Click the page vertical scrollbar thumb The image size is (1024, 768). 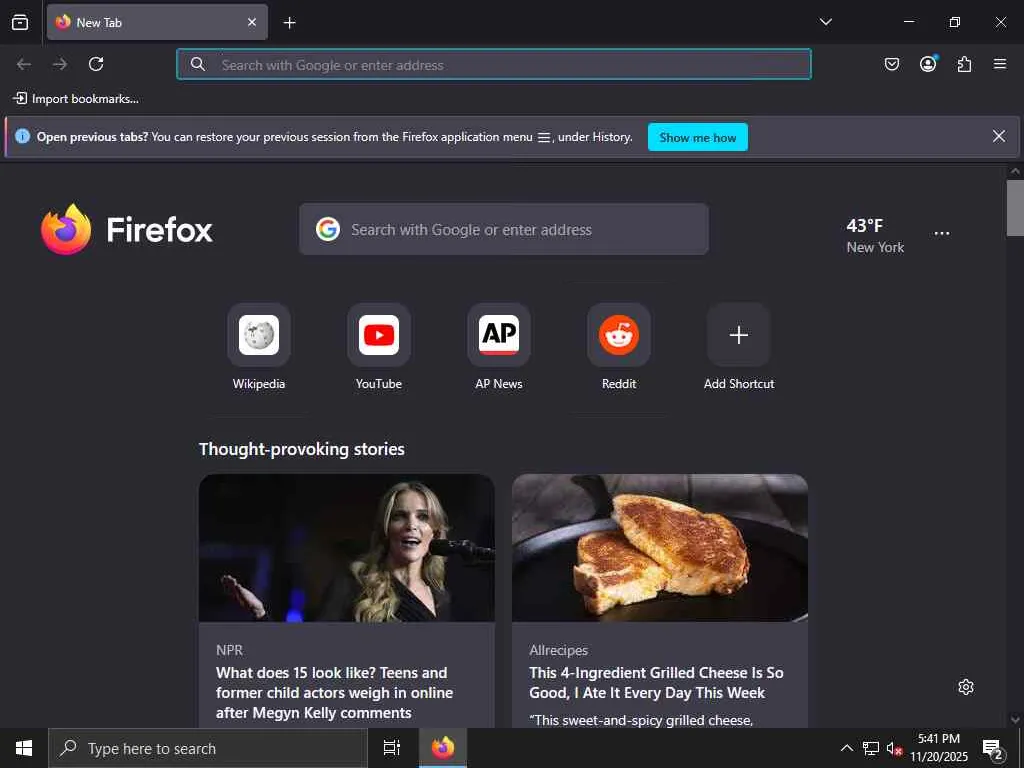point(1015,207)
